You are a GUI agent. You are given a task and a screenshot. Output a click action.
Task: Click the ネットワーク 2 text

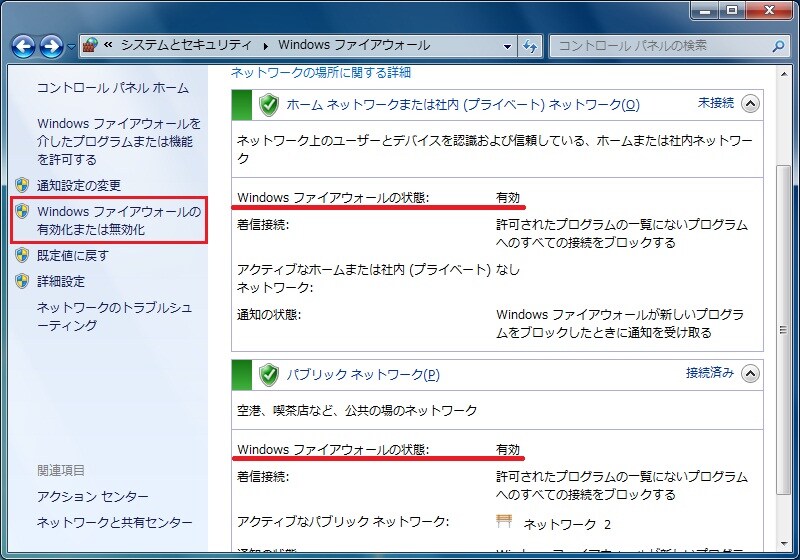(x=567, y=524)
